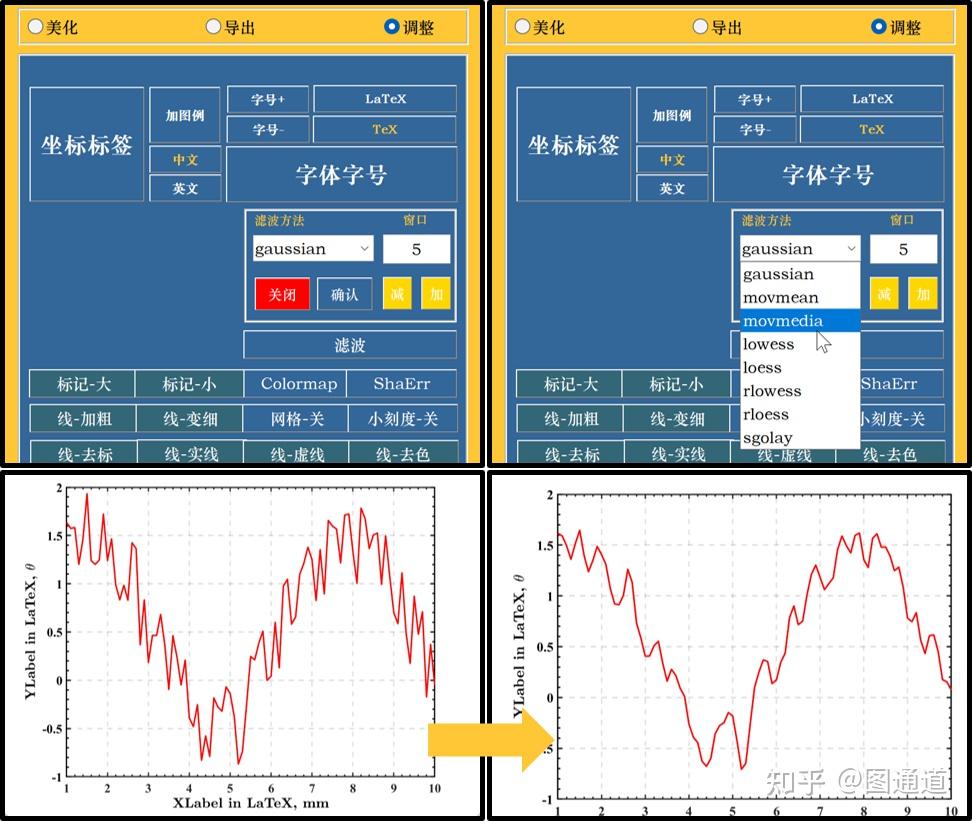Select the 导出 radio option
The width and height of the screenshot is (972, 821).
(x=212, y=26)
